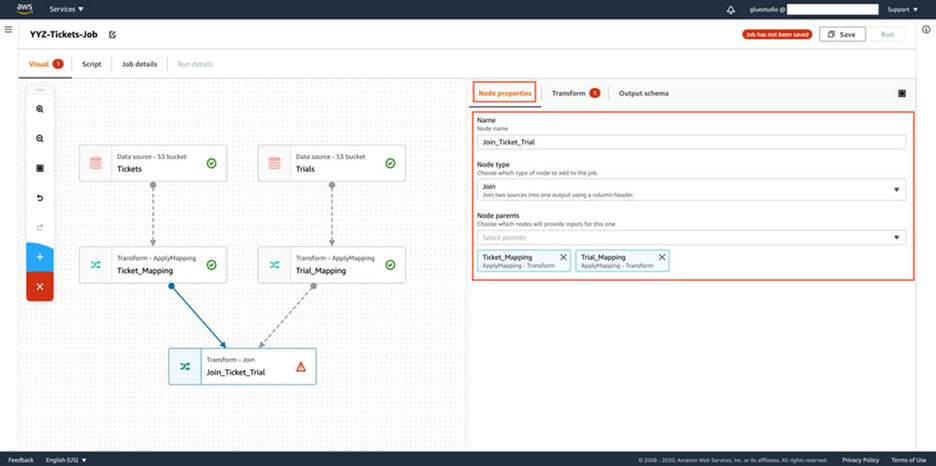
Task: Zoom in on the canvas
Action: (x=40, y=109)
